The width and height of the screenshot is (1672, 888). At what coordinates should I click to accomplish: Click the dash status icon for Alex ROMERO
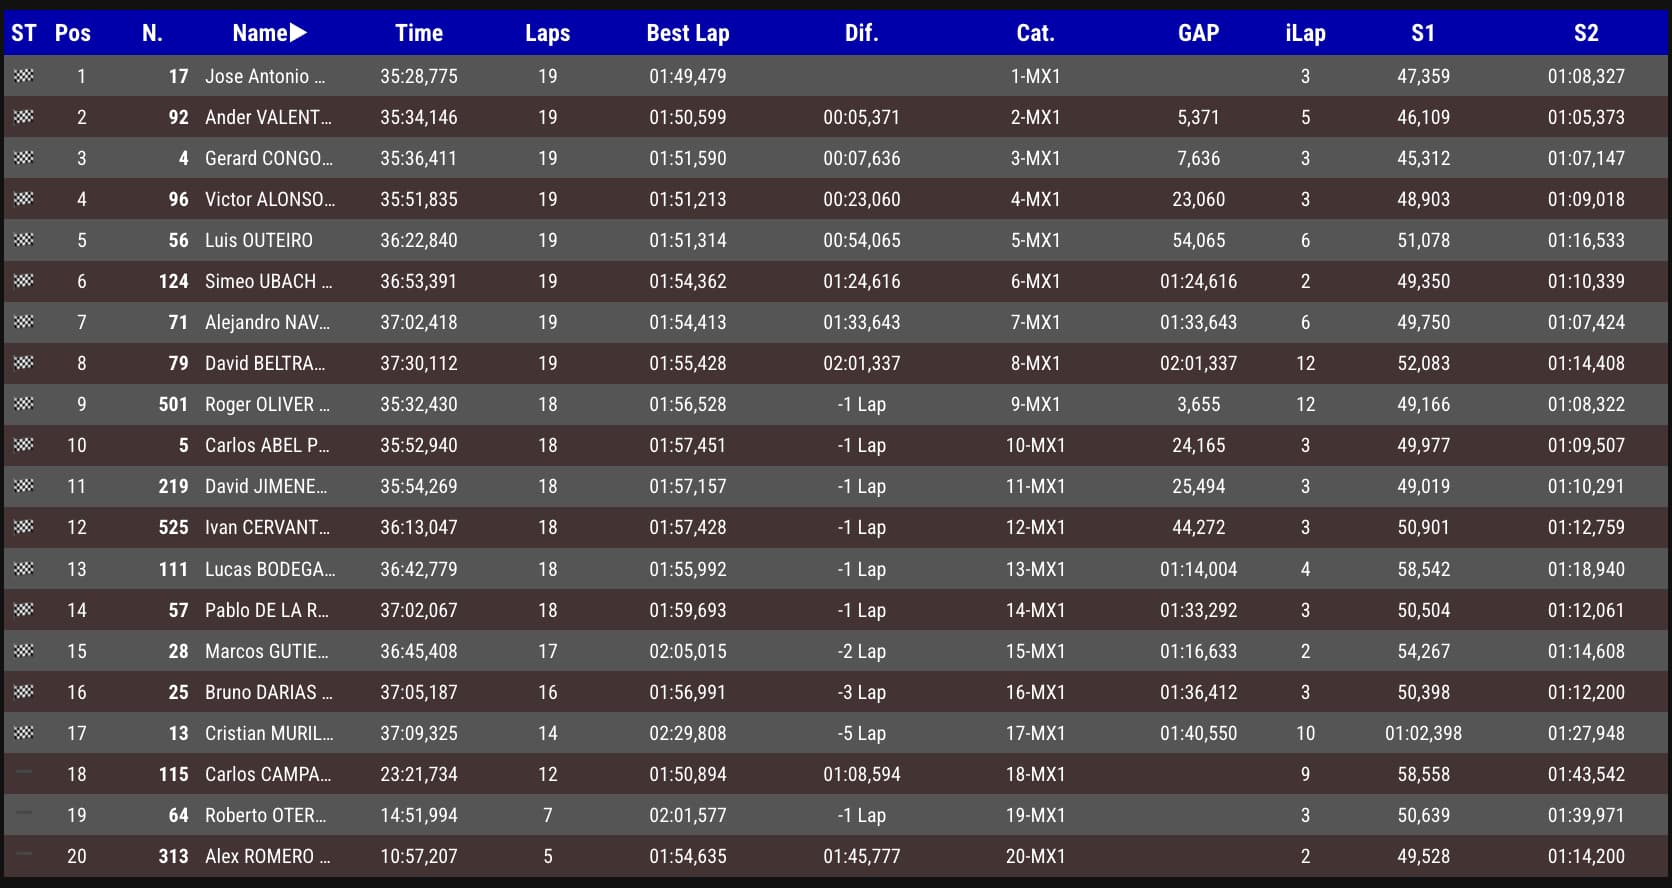tap(24, 855)
